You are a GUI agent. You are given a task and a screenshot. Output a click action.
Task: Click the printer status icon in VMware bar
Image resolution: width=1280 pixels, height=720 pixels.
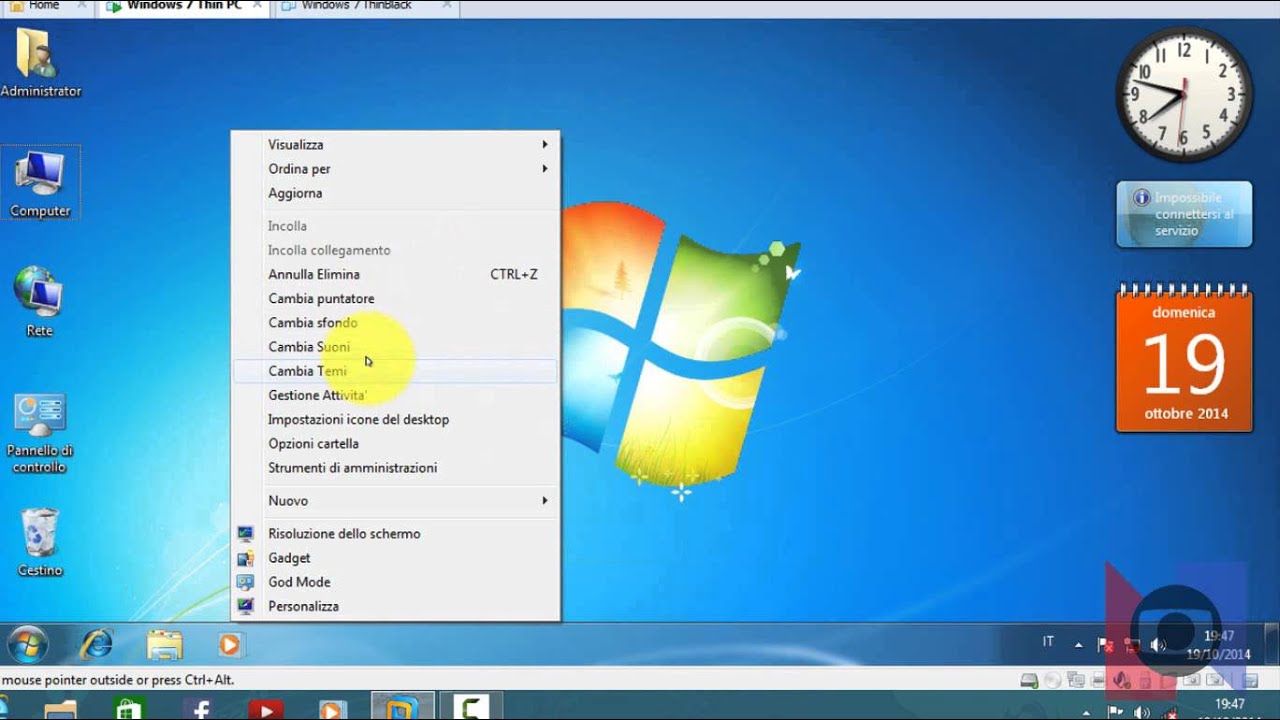point(1098,681)
